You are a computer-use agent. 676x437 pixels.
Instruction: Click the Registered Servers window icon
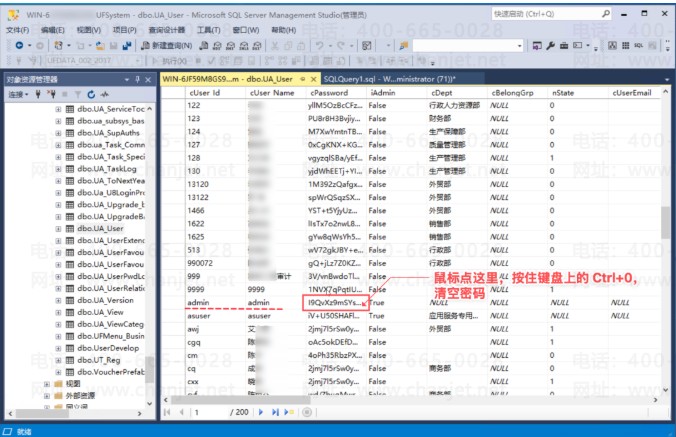pyautogui.click(x=537, y=45)
